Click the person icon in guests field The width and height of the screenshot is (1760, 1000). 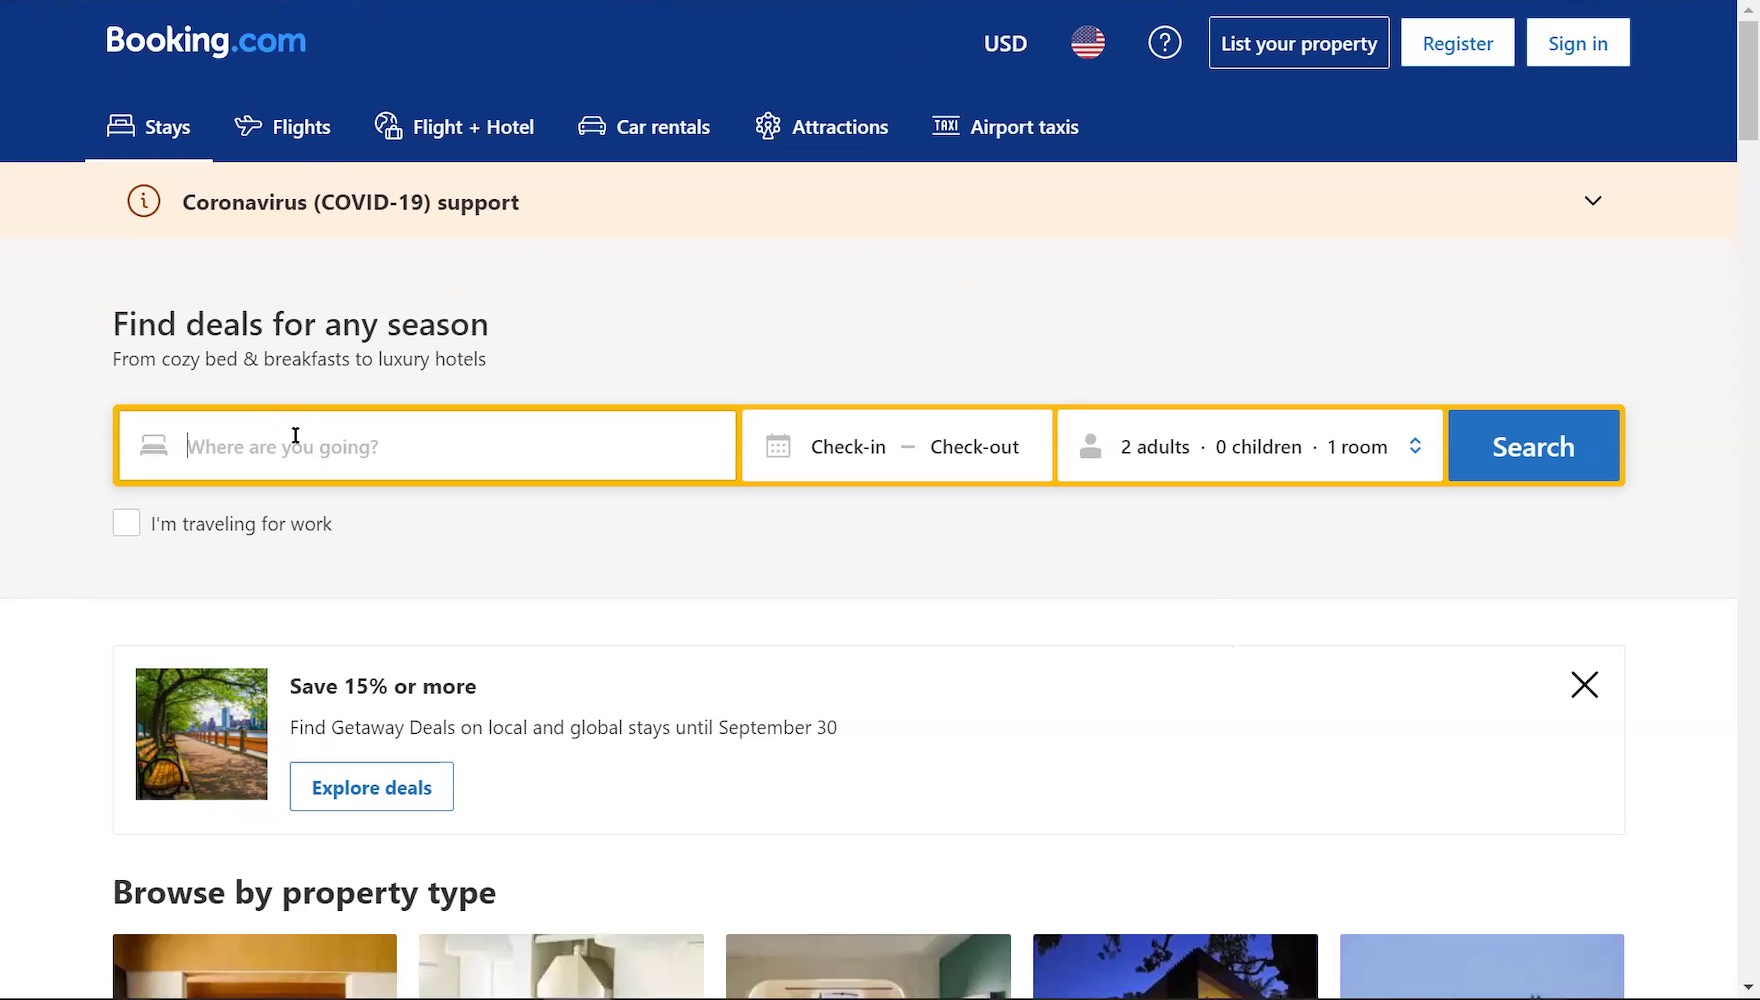(1090, 446)
